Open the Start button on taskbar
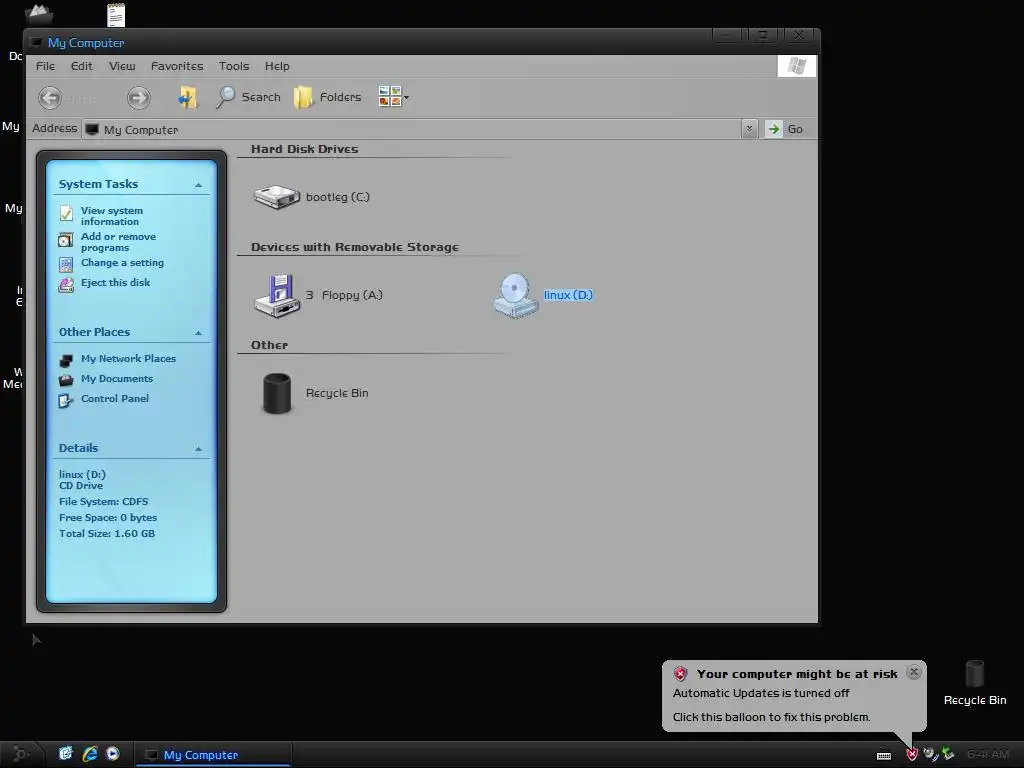This screenshot has width=1024, height=768. pos(21,754)
